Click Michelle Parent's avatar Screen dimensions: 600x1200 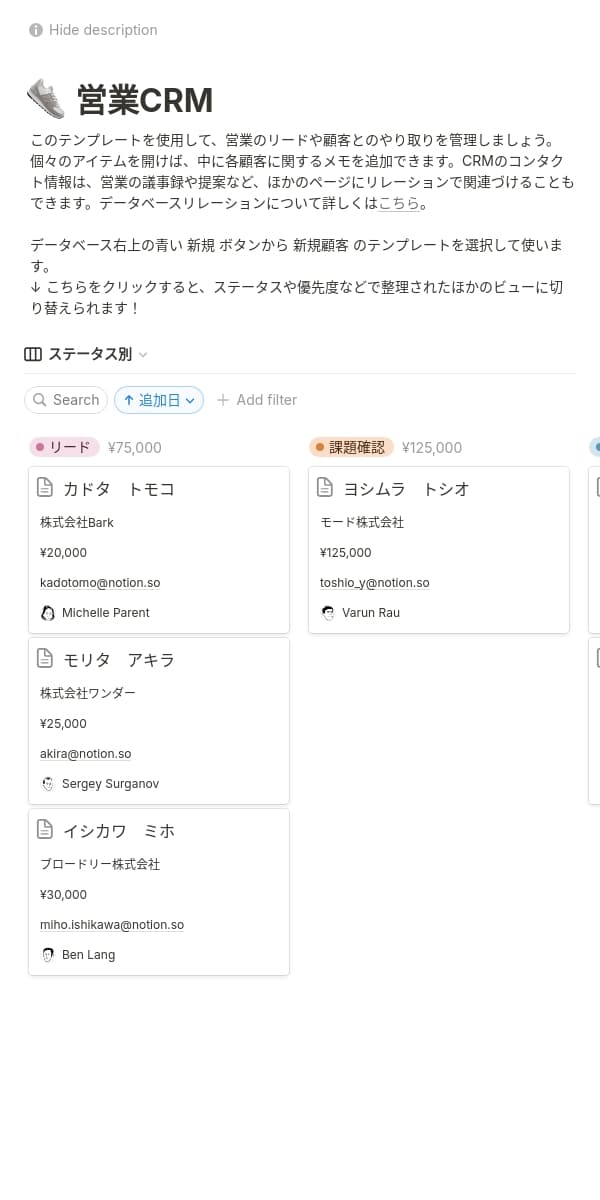(x=48, y=613)
